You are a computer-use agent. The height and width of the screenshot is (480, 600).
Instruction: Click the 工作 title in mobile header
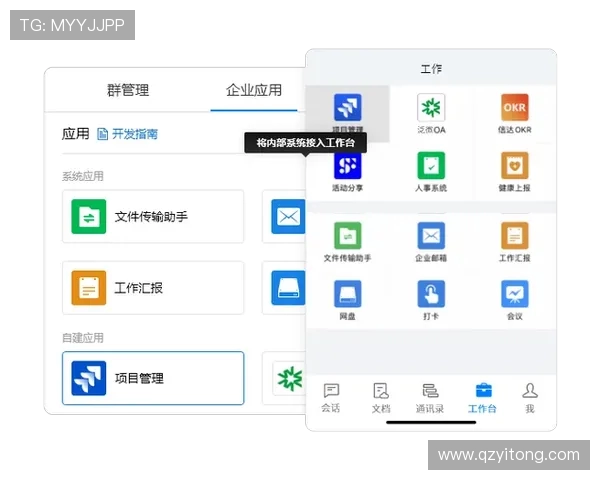point(431,69)
